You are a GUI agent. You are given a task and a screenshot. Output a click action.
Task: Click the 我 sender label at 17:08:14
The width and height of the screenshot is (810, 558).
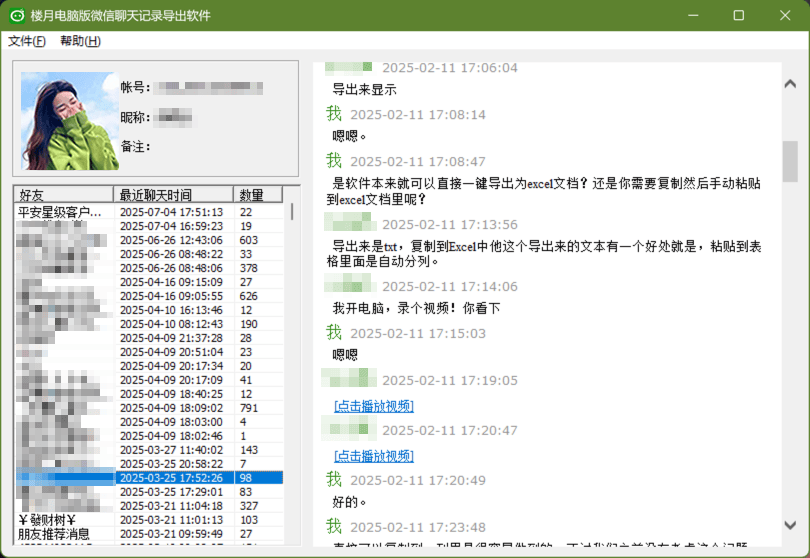click(x=334, y=113)
